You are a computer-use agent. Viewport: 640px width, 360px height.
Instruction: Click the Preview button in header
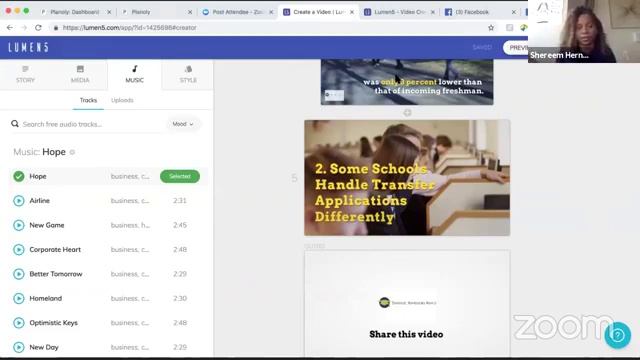point(516,48)
